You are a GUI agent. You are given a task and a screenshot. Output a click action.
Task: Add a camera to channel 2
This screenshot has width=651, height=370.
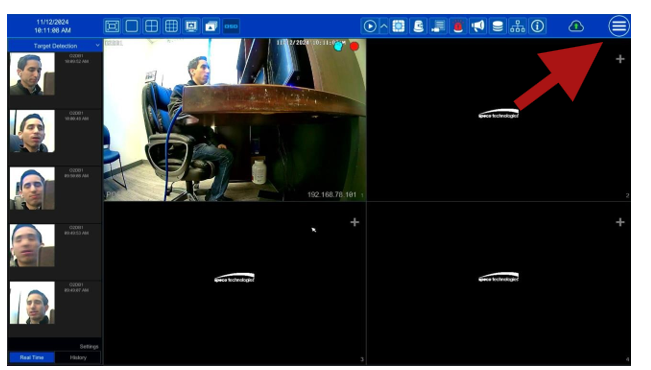coord(620,59)
